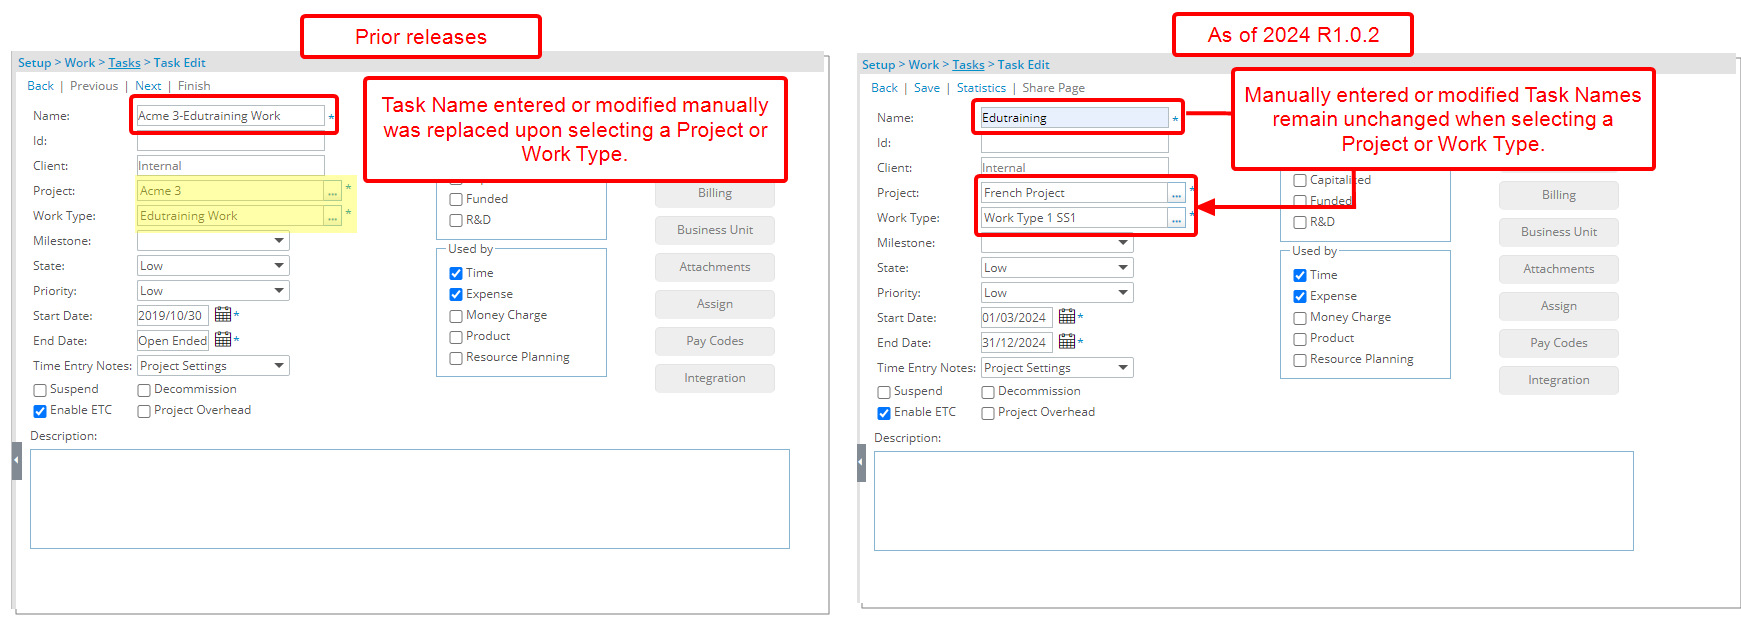Click Statistics link in right panel

[x=981, y=88]
